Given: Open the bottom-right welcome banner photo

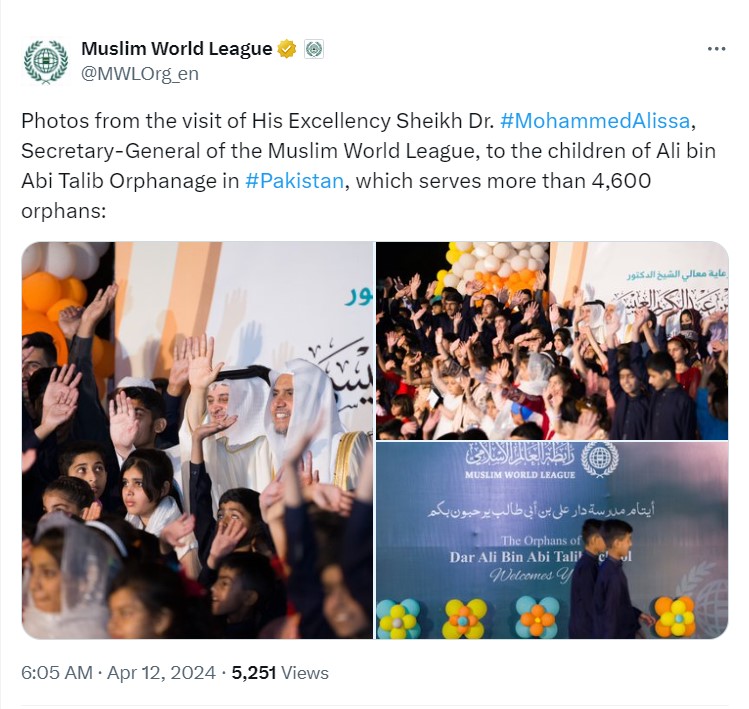Looking at the screenshot, I should tap(552, 540).
